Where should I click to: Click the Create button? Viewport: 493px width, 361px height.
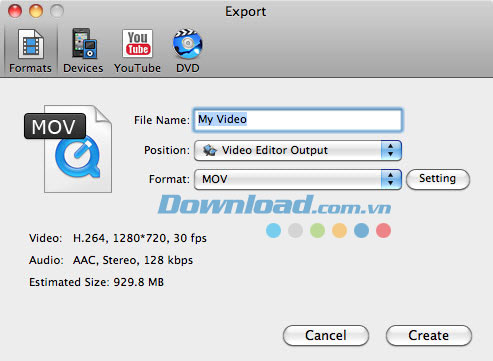[429, 335]
